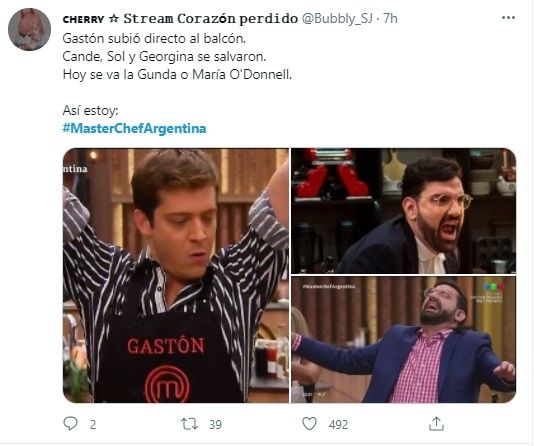
Task: Click the like count 492
Action: point(338,425)
